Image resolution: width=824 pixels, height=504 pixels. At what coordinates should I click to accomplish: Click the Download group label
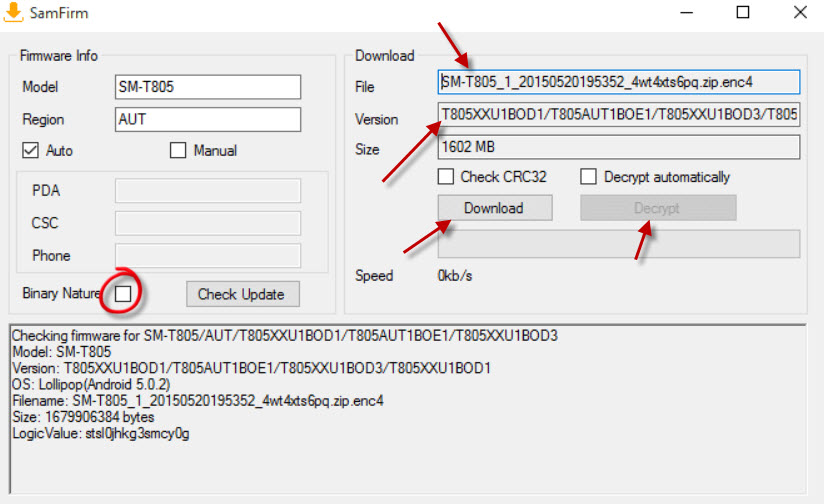point(385,56)
